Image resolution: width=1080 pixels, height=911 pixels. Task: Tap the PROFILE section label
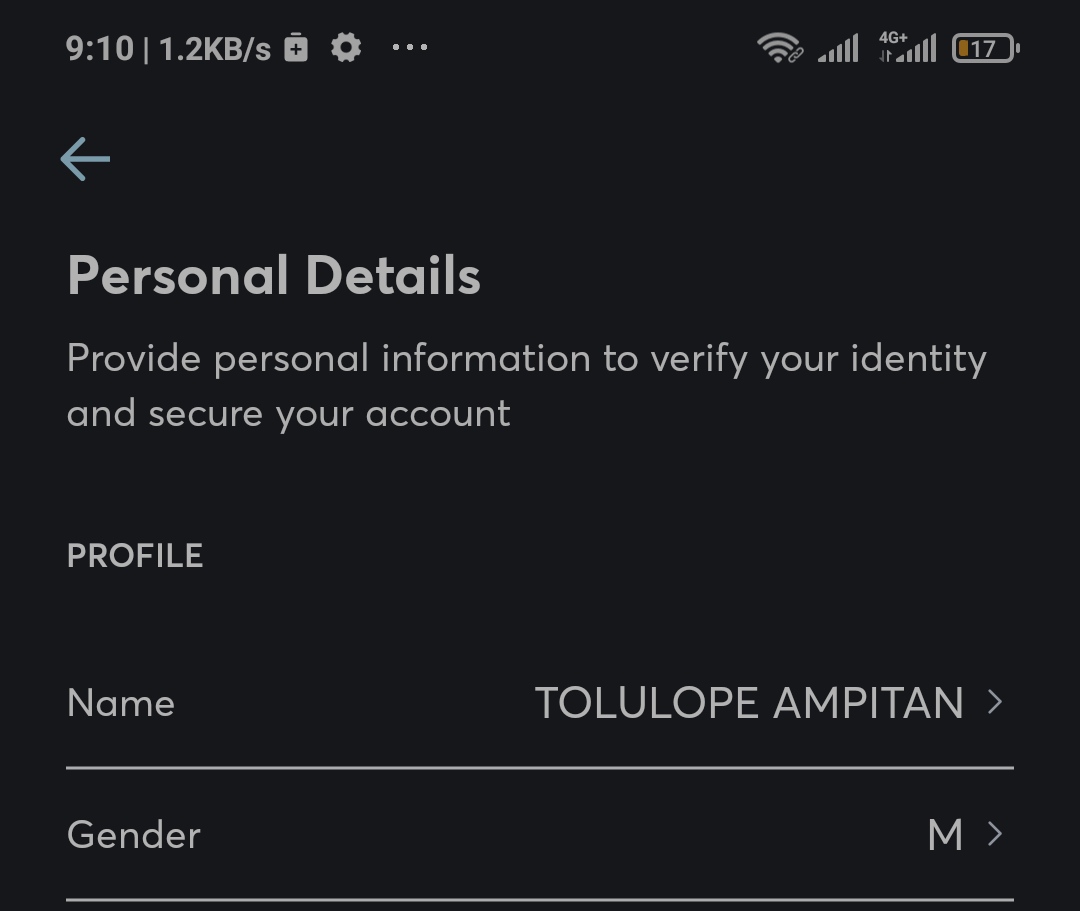tap(135, 556)
